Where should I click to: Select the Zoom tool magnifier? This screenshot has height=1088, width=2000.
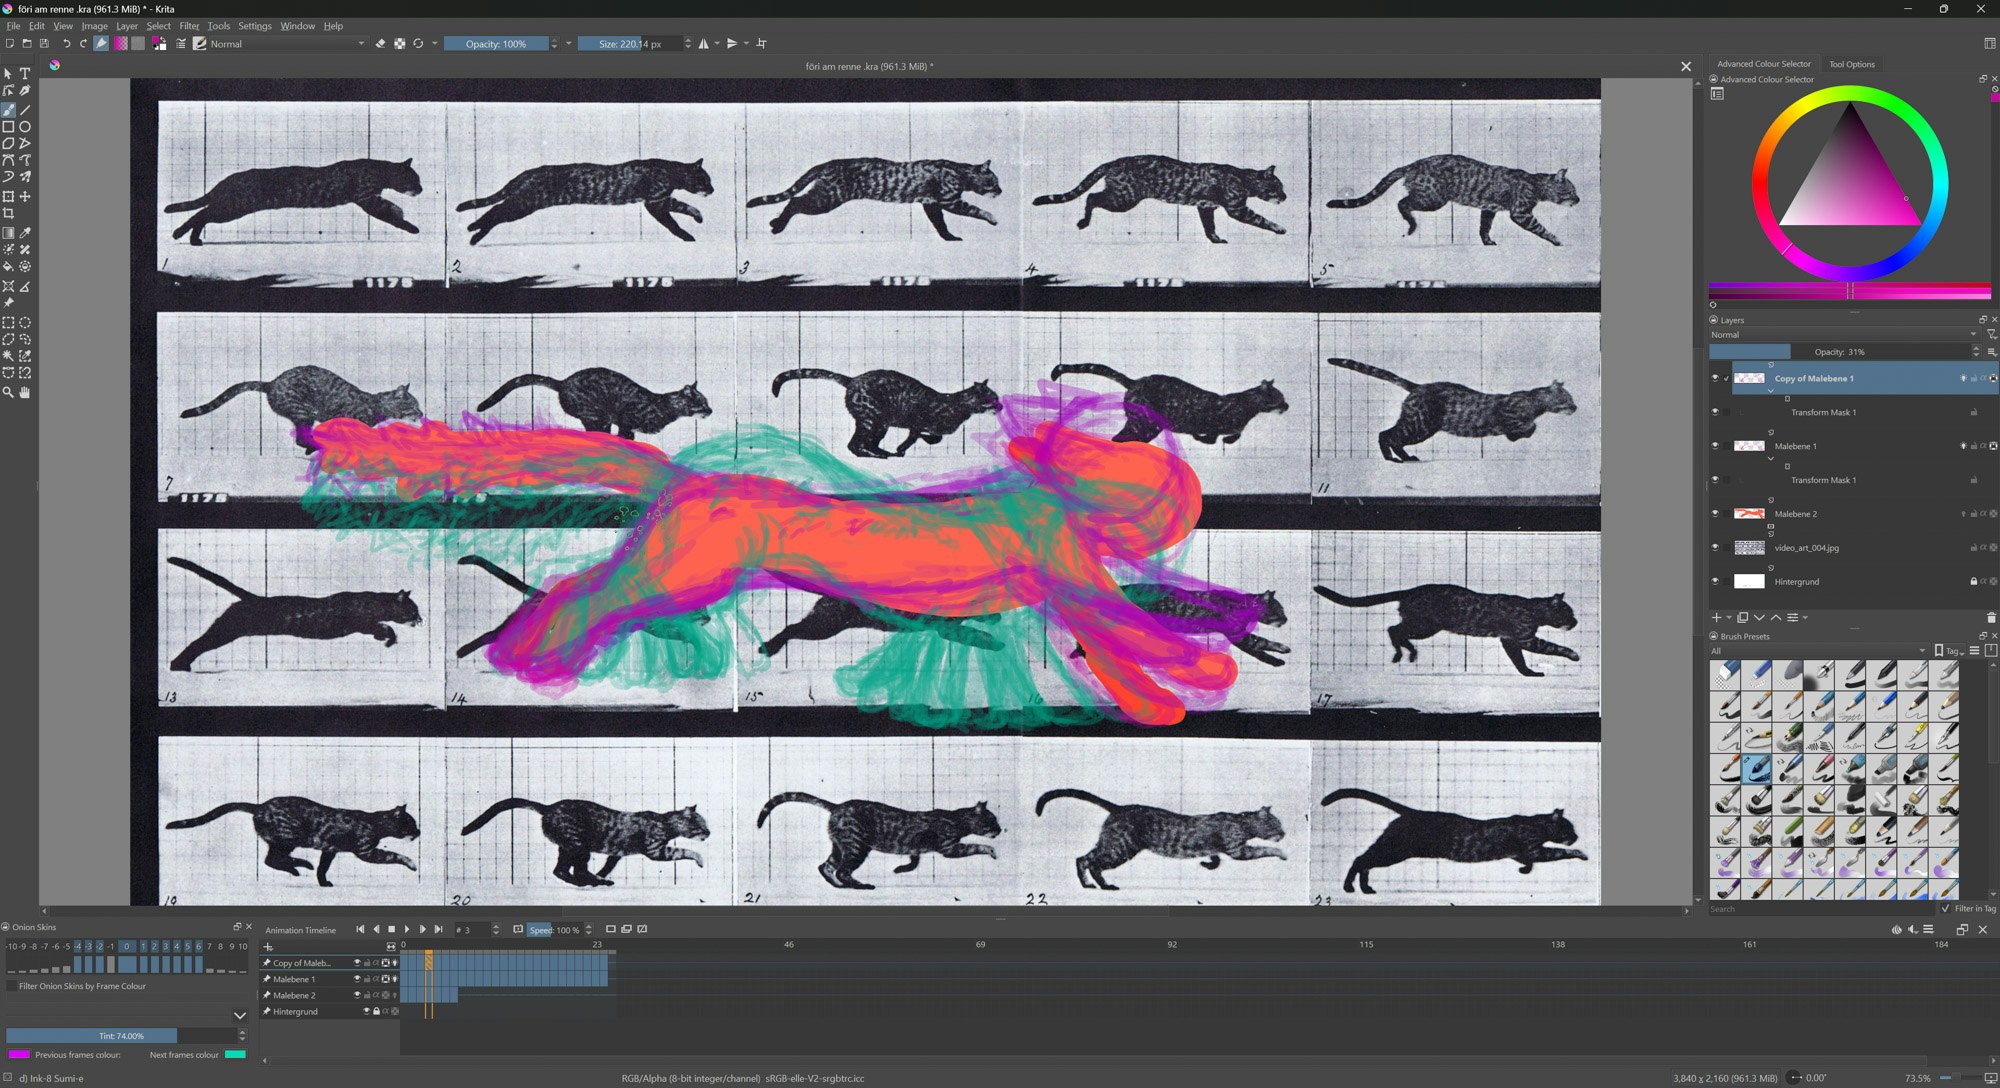point(8,393)
